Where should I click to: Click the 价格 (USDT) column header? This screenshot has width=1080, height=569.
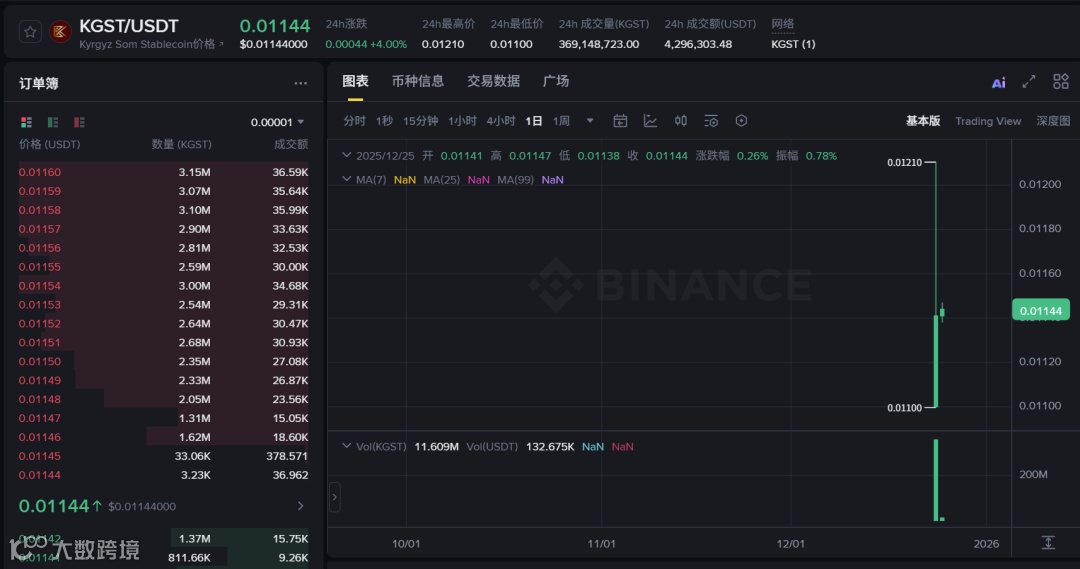coord(50,145)
